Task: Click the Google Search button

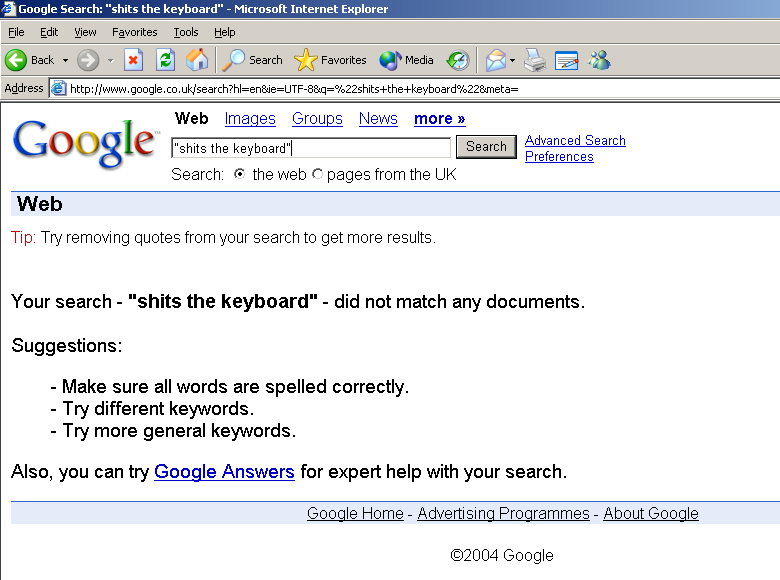Action: tap(486, 147)
